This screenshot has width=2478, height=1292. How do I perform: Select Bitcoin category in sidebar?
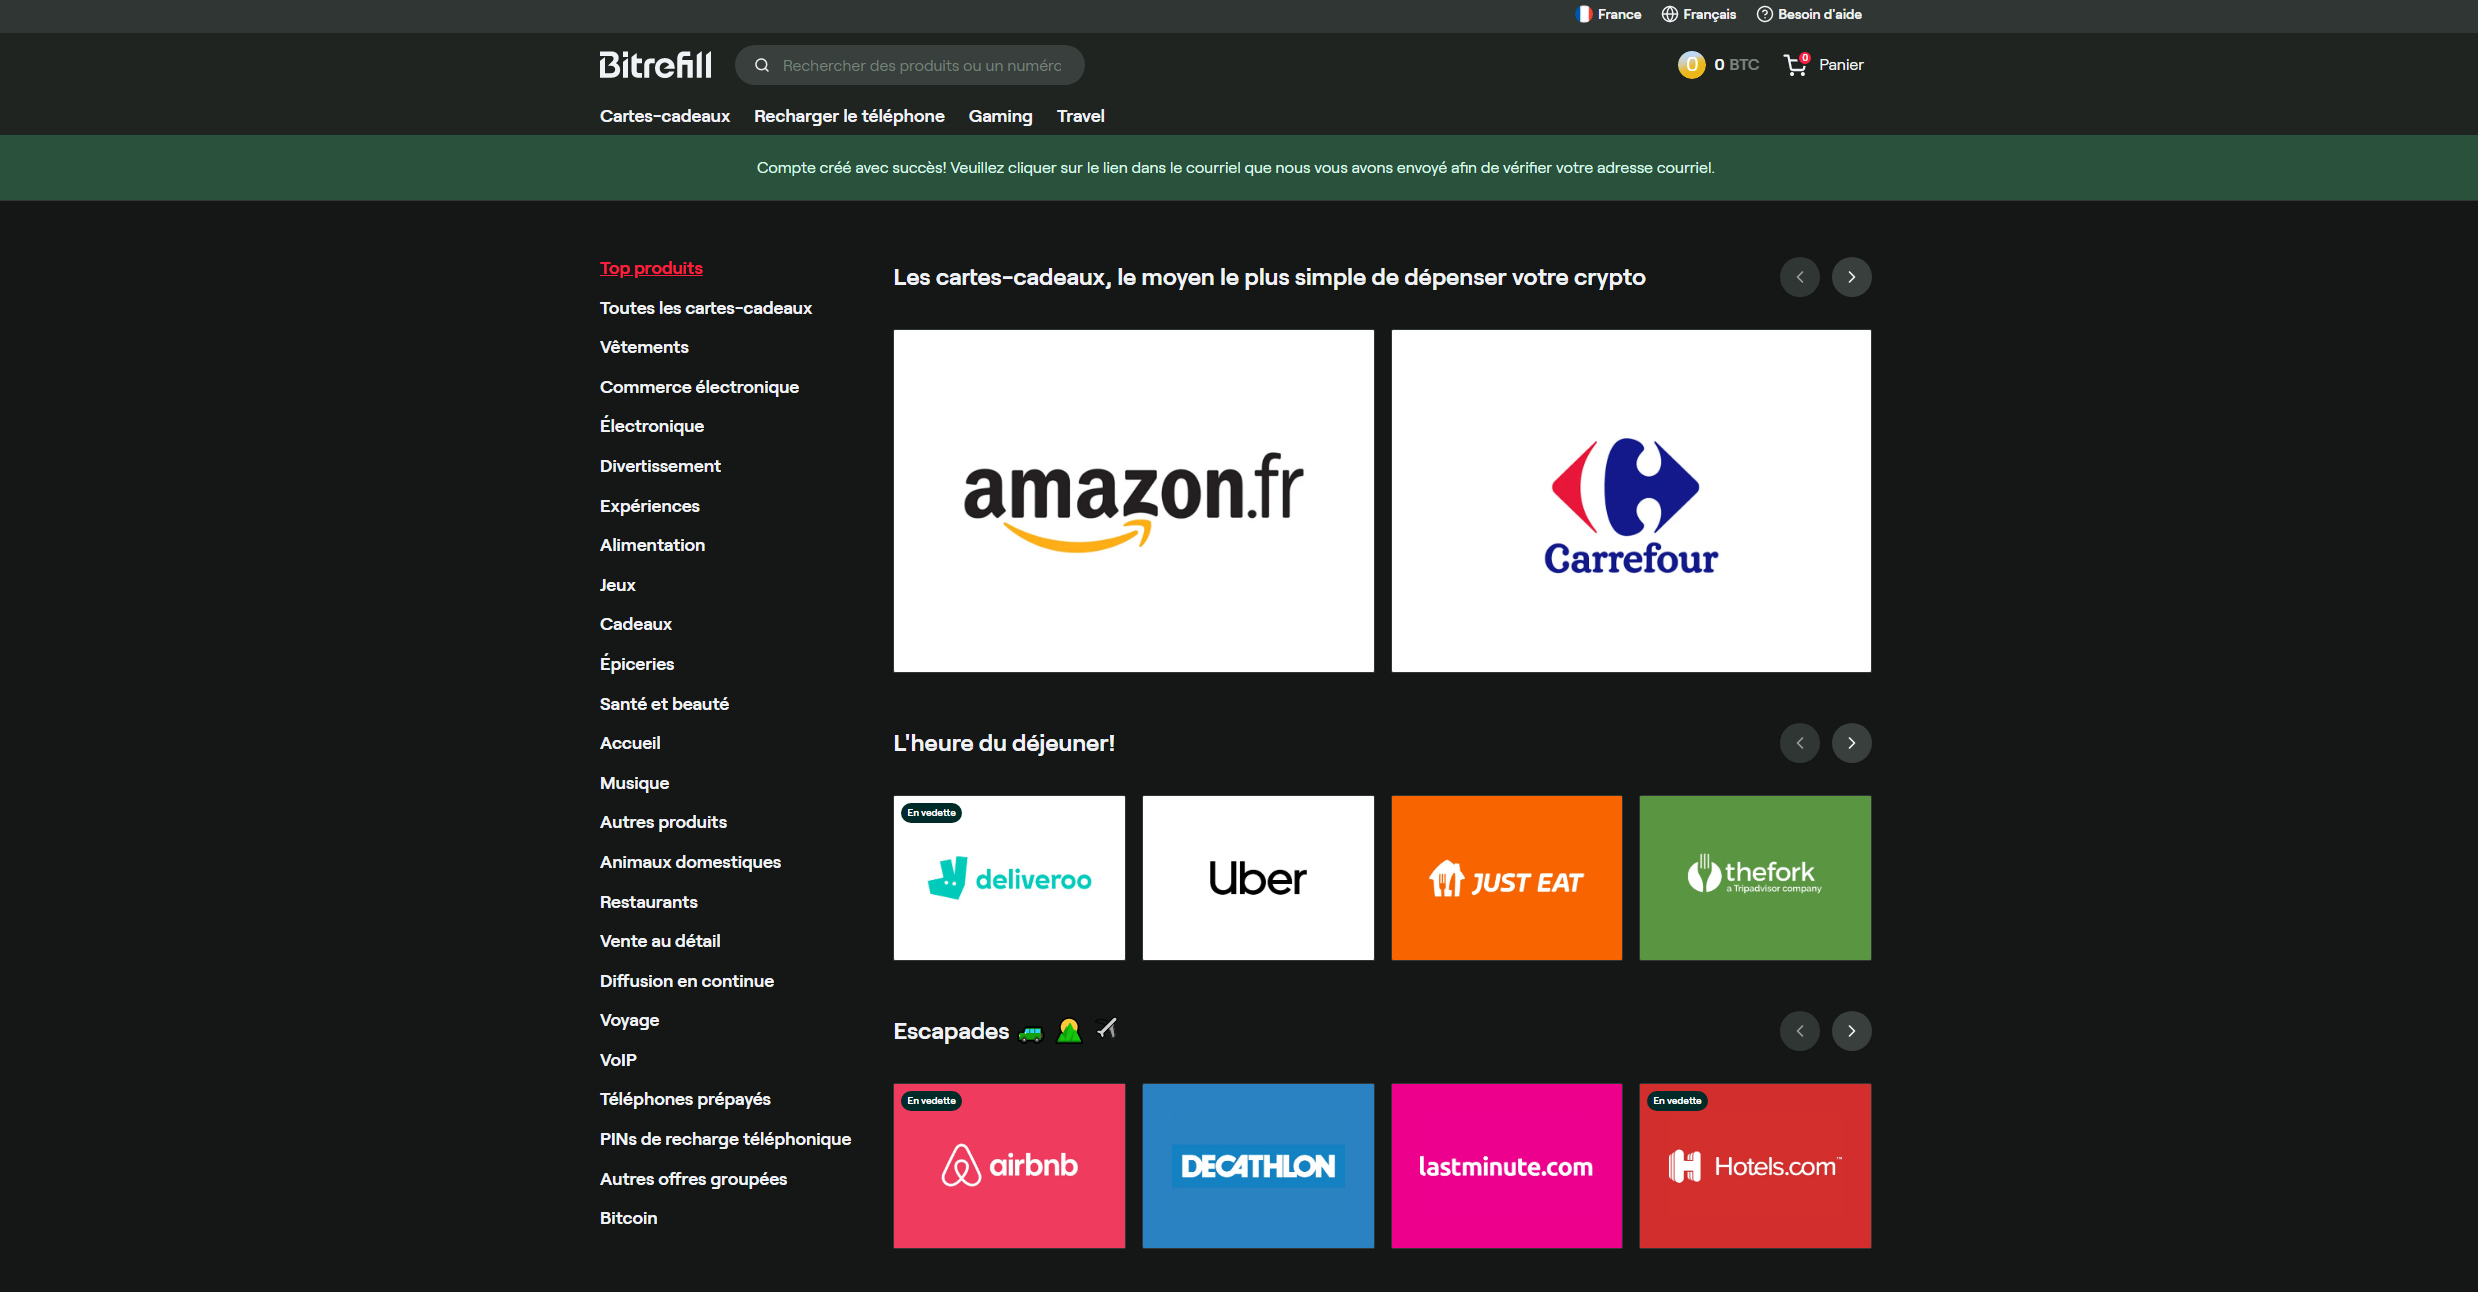pyautogui.click(x=628, y=1218)
